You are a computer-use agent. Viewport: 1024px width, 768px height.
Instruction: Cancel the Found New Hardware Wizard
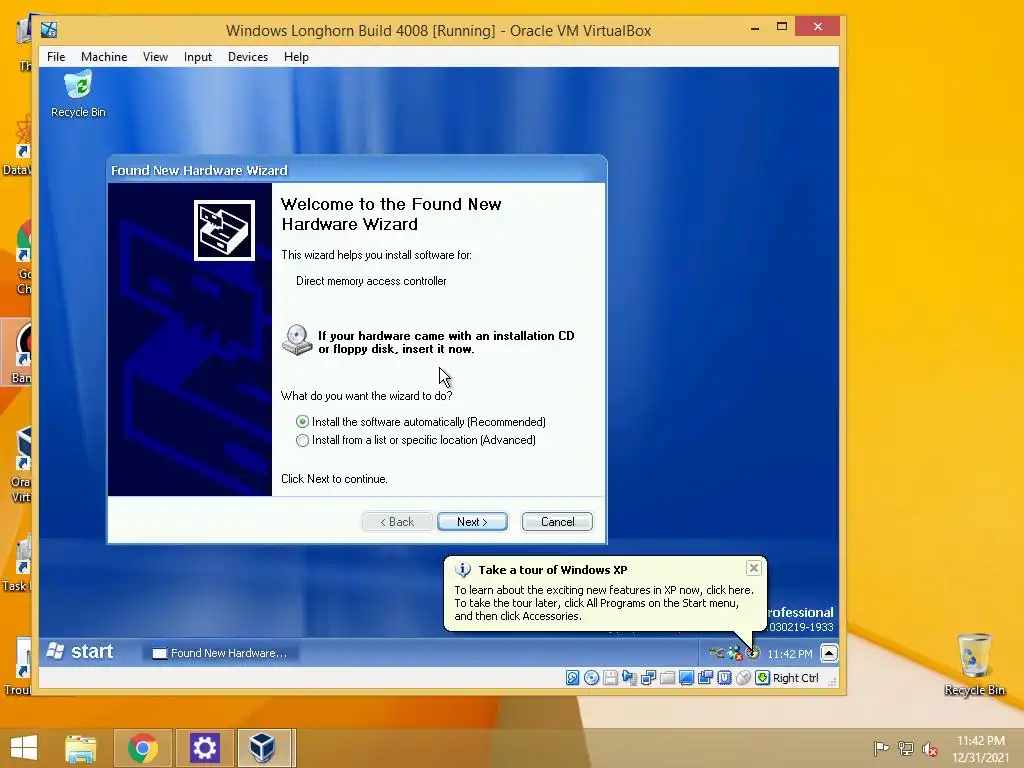click(x=557, y=522)
